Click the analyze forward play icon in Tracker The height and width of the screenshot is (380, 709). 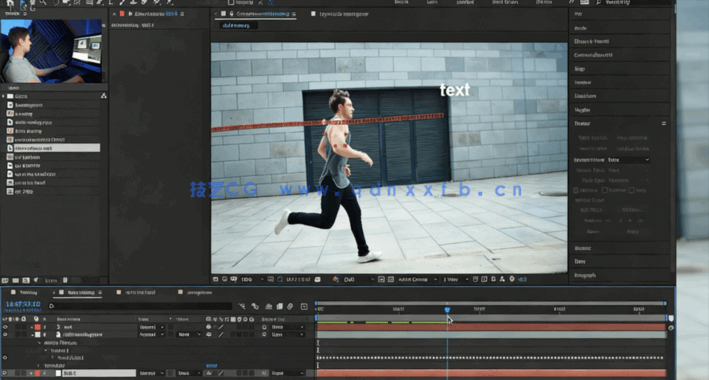point(630,221)
